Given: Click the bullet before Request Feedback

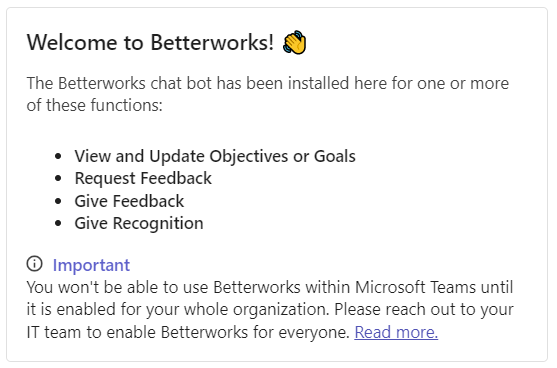Looking at the screenshot, I should coord(58,178).
